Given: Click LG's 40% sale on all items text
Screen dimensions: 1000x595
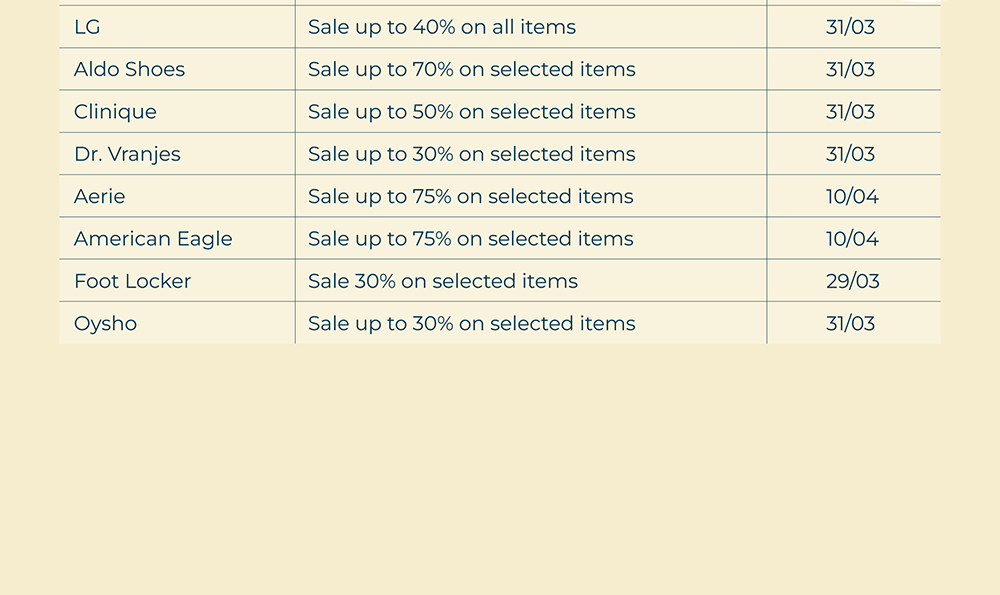Looking at the screenshot, I should tap(441, 27).
